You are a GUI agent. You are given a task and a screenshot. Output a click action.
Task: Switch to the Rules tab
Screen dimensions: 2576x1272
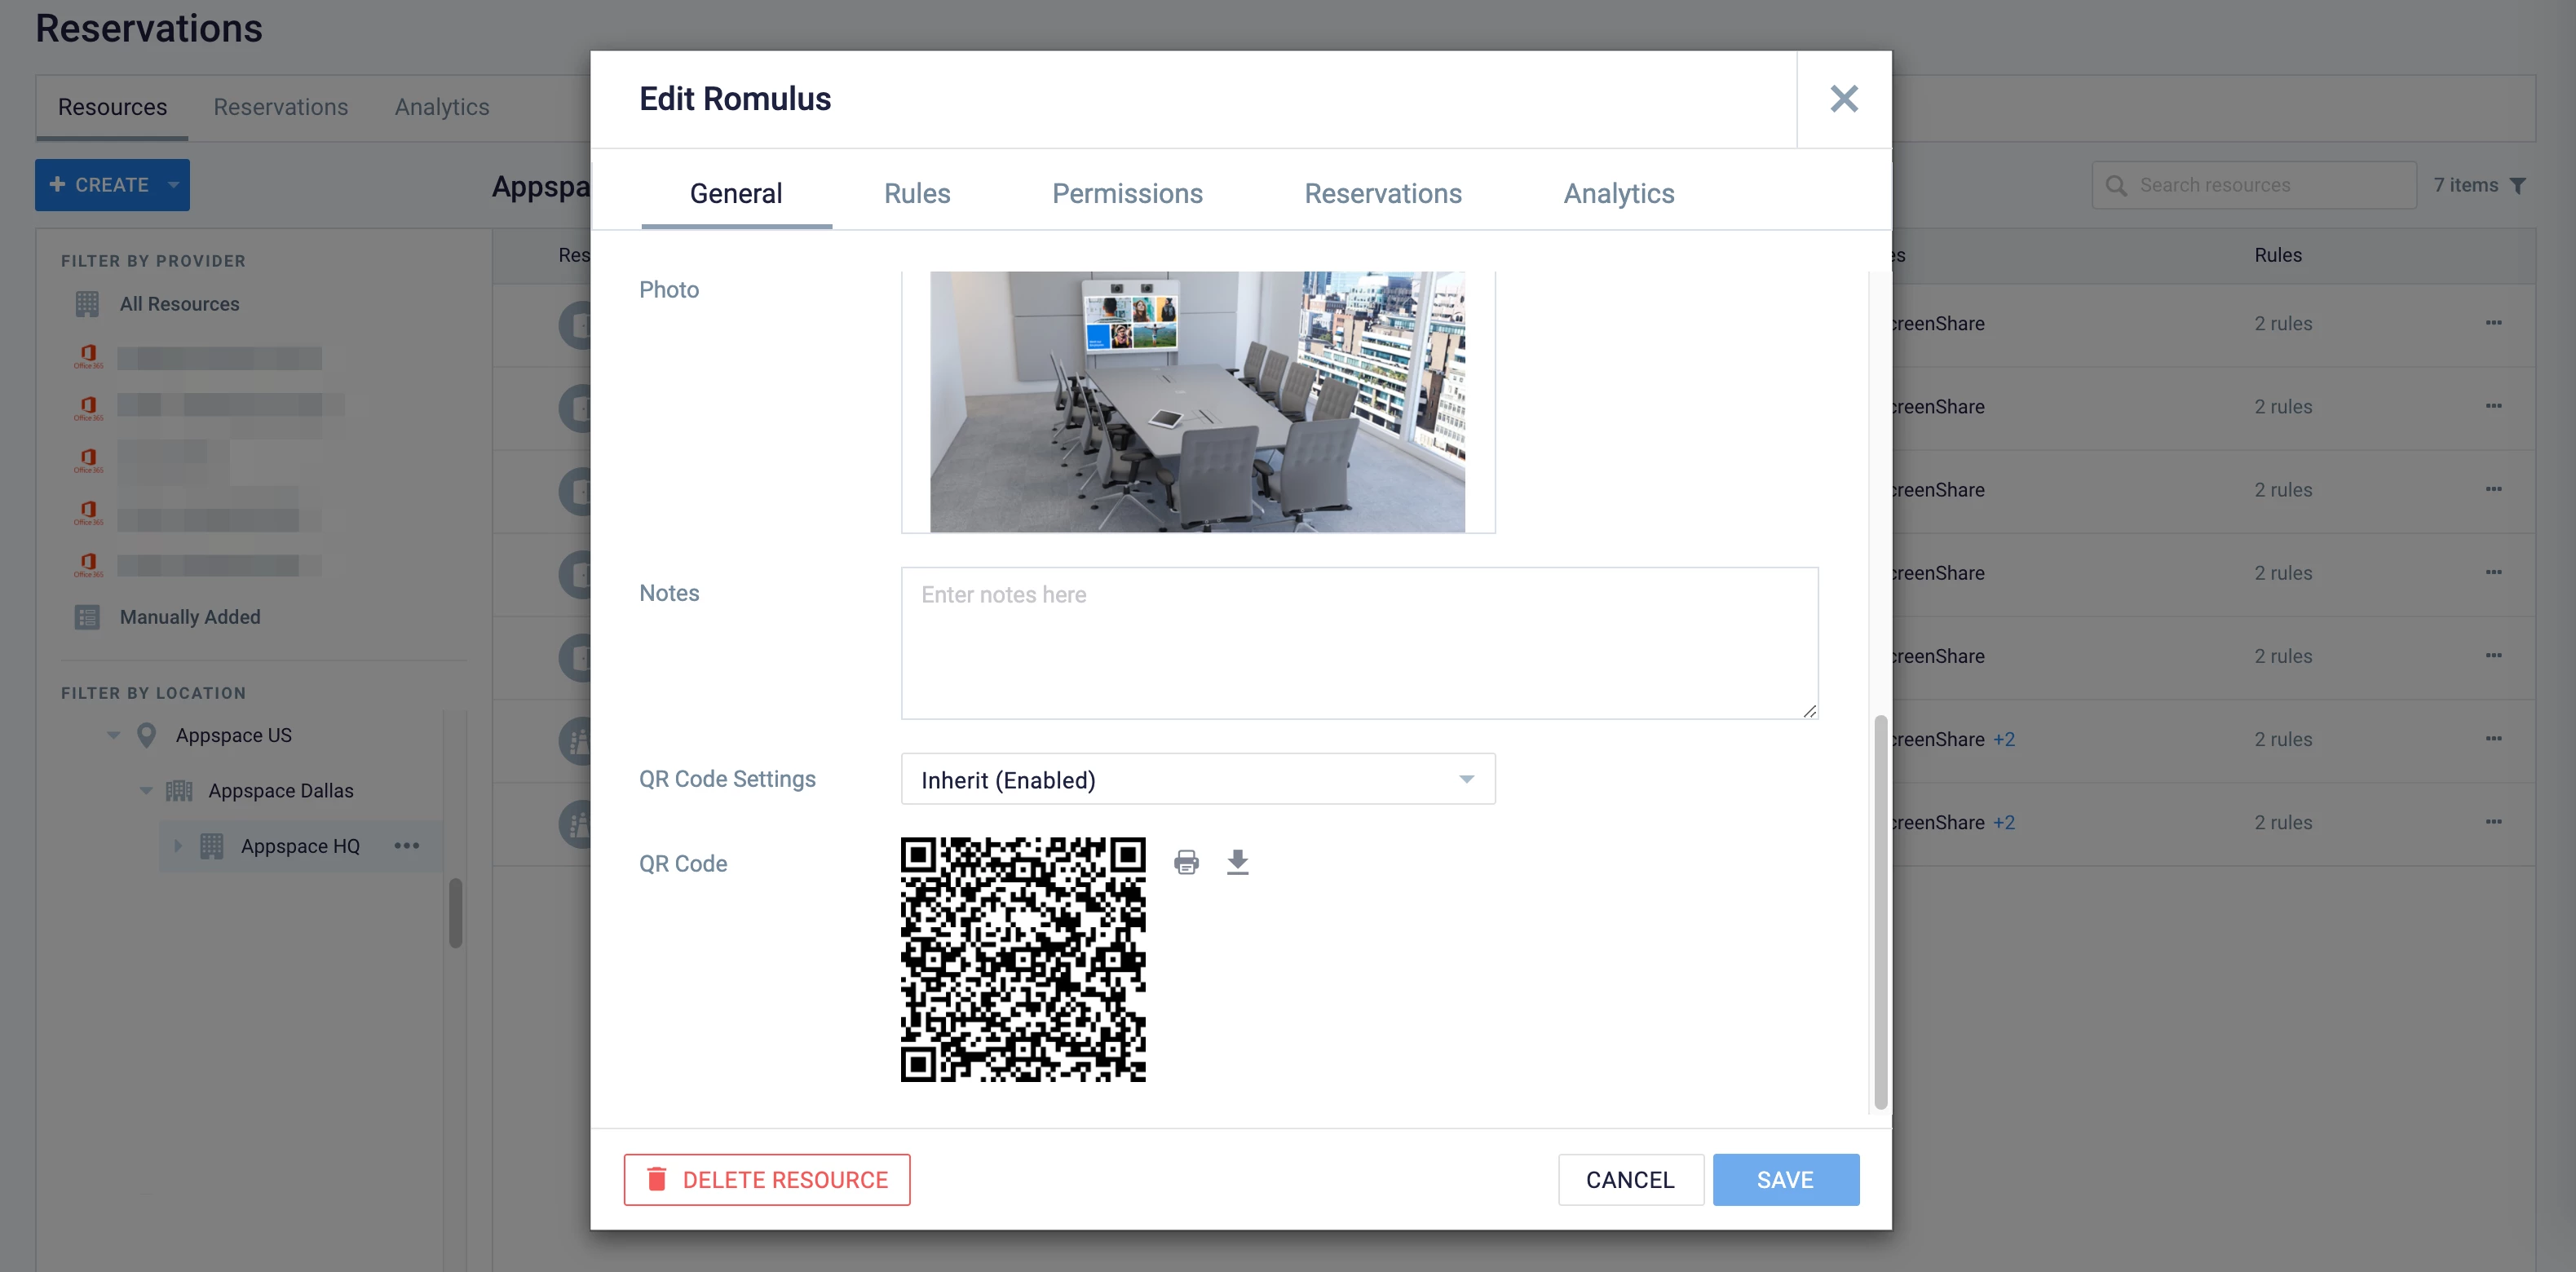point(917,194)
